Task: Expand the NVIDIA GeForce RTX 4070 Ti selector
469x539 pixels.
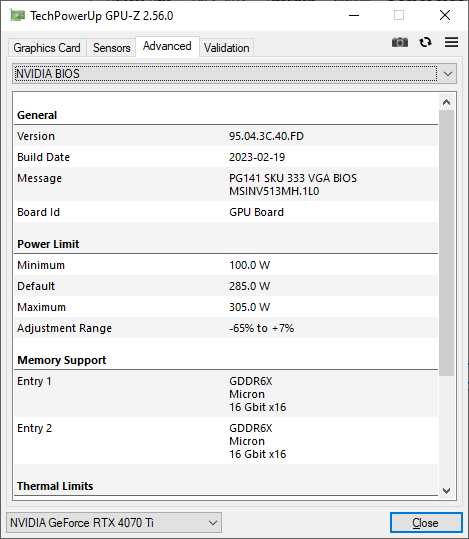Action: 114,523
